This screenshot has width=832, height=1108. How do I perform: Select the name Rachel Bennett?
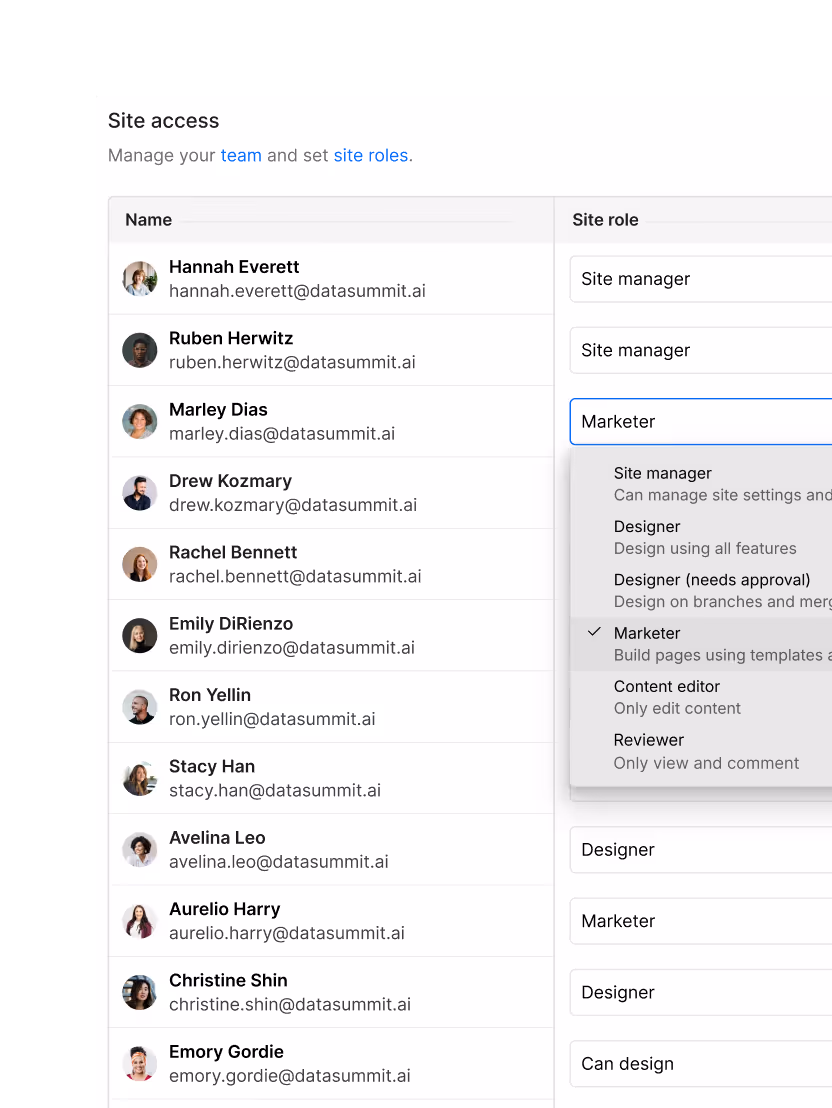233,553
